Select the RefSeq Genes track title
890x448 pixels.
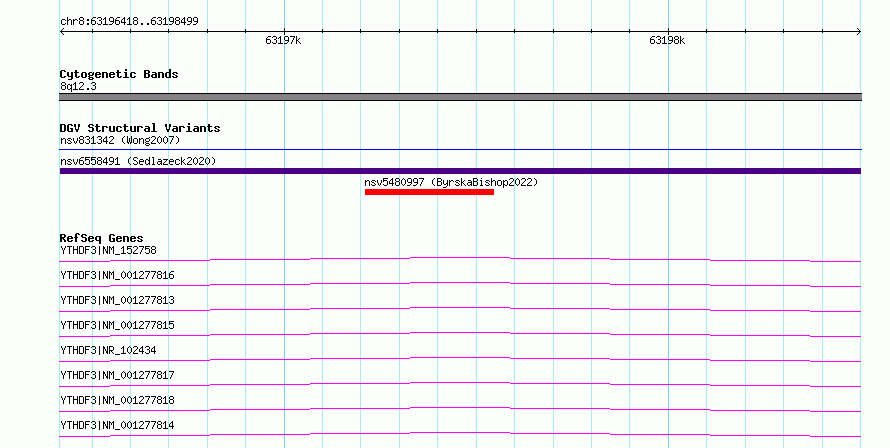(x=101, y=238)
